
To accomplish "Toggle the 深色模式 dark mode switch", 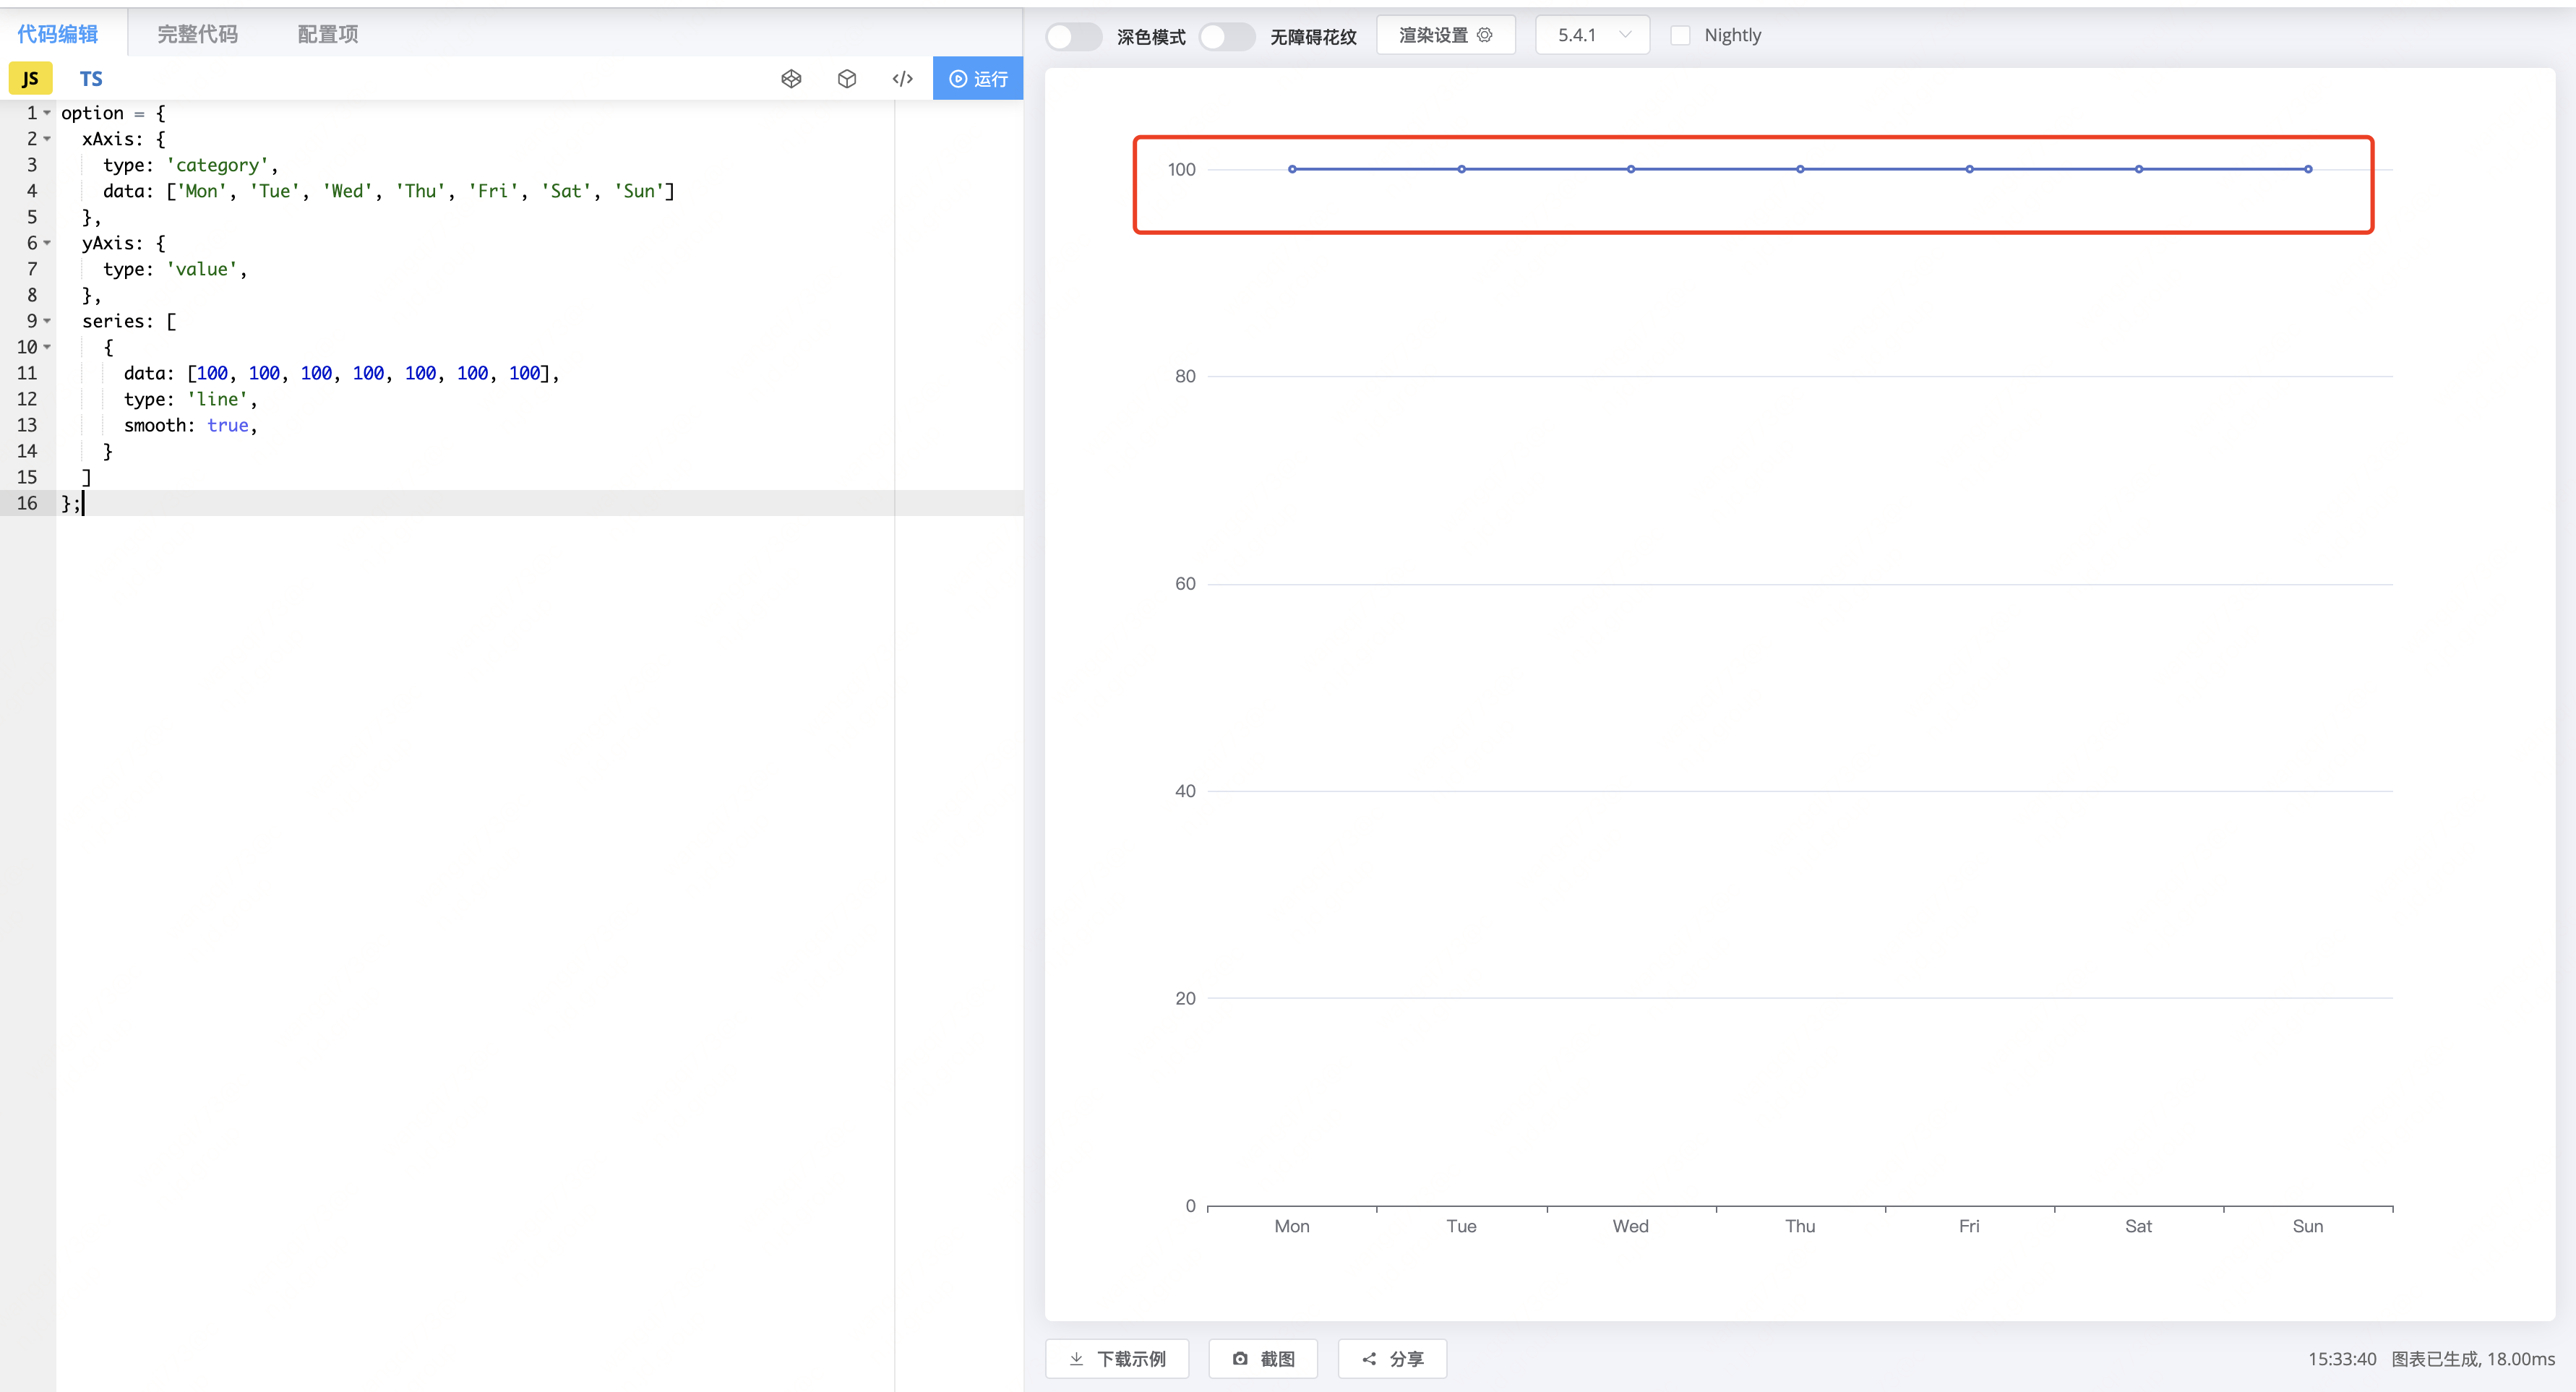I will pos(1073,36).
